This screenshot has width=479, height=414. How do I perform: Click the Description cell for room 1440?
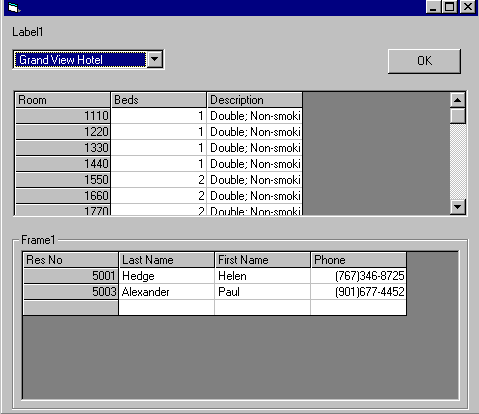pyautogui.click(x=255, y=164)
